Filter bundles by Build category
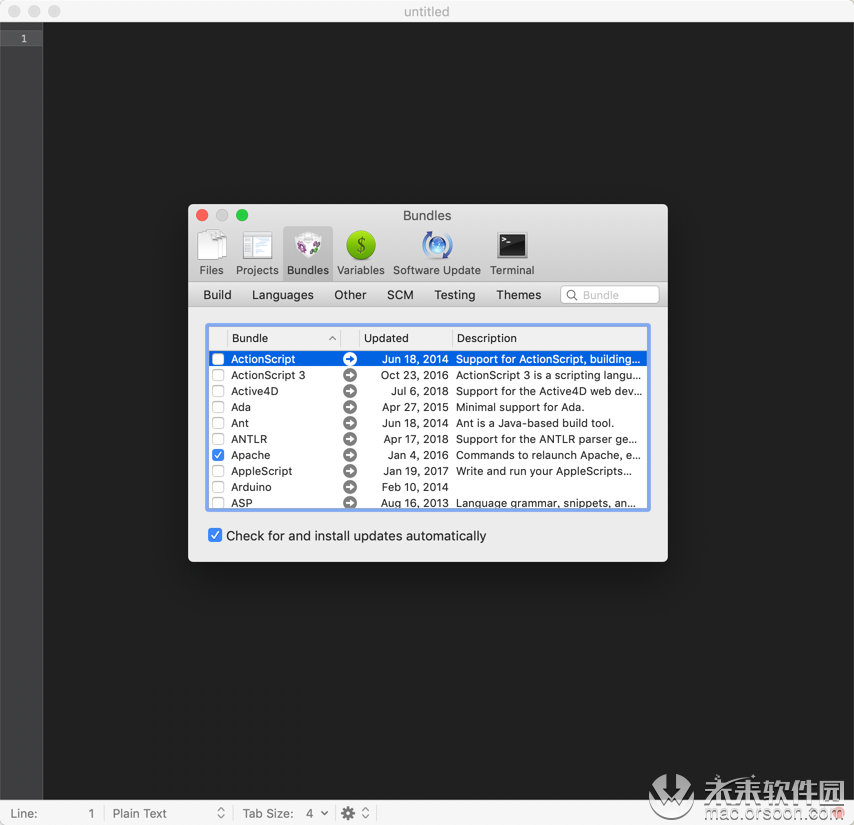854x825 pixels. 217,295
